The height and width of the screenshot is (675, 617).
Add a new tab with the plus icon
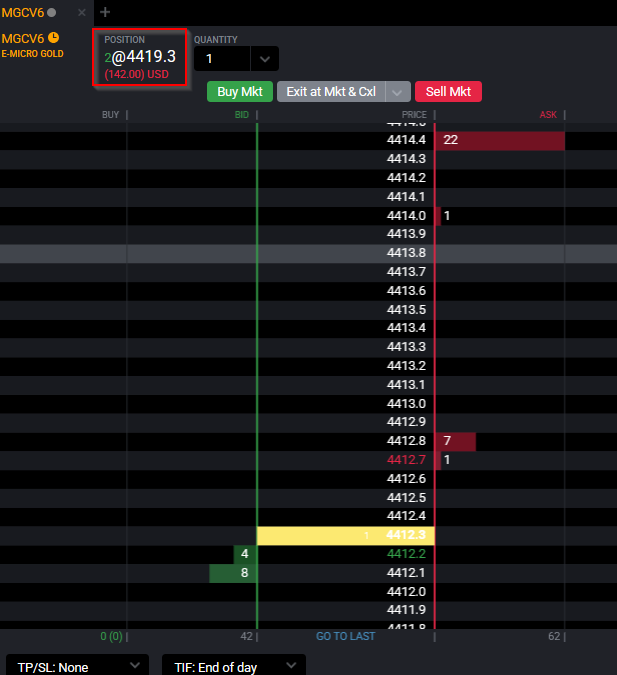(x=105, y=12)
